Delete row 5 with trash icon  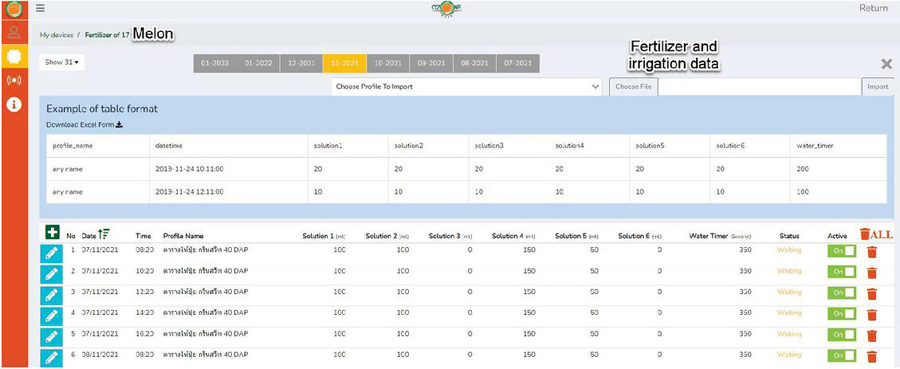(872, 335)
